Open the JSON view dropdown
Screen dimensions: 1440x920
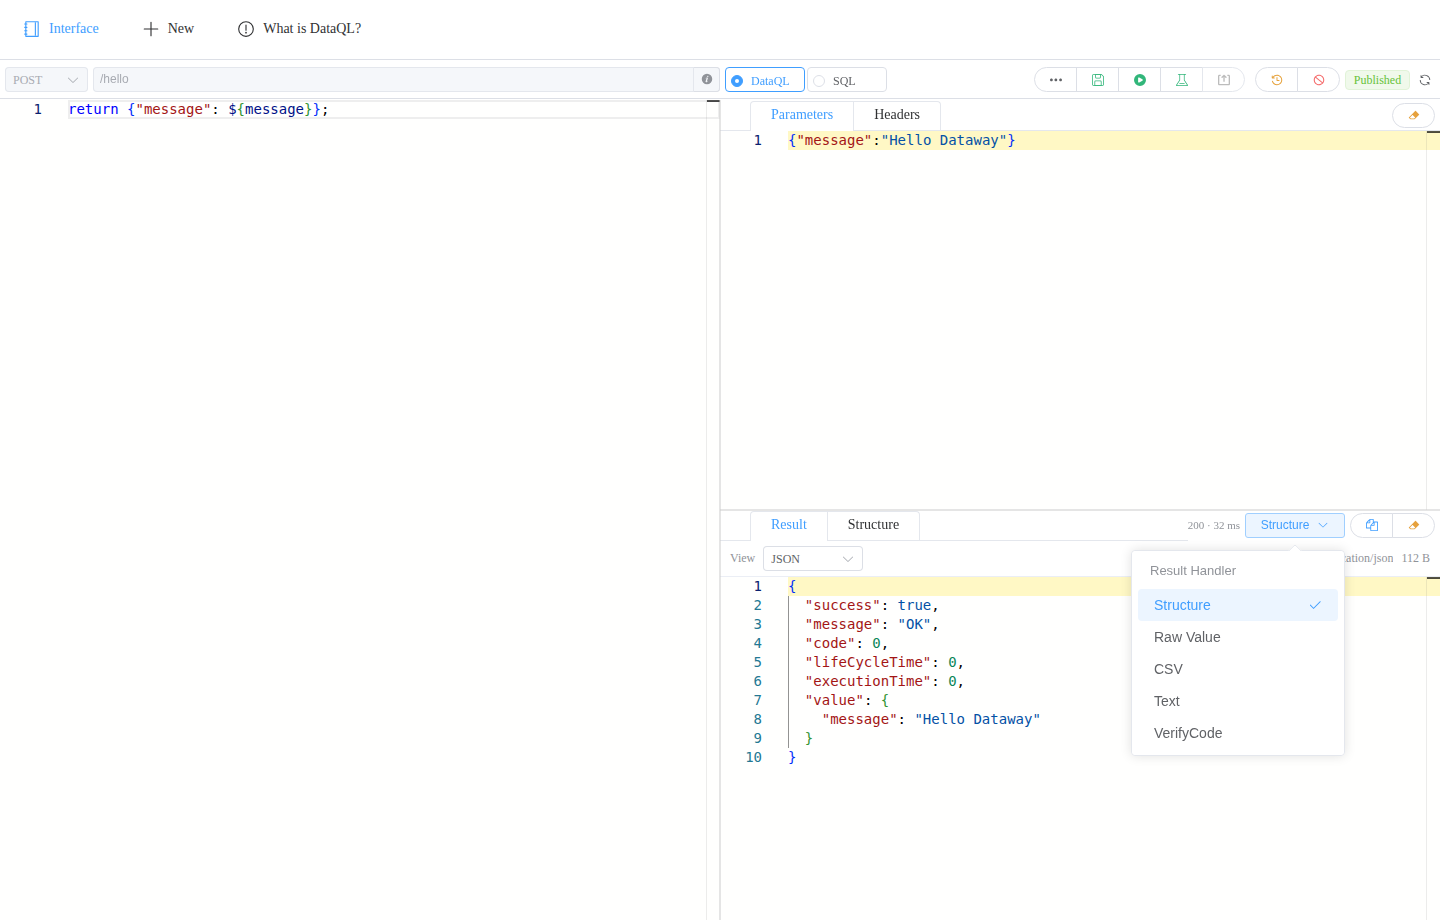coord(812,559)
